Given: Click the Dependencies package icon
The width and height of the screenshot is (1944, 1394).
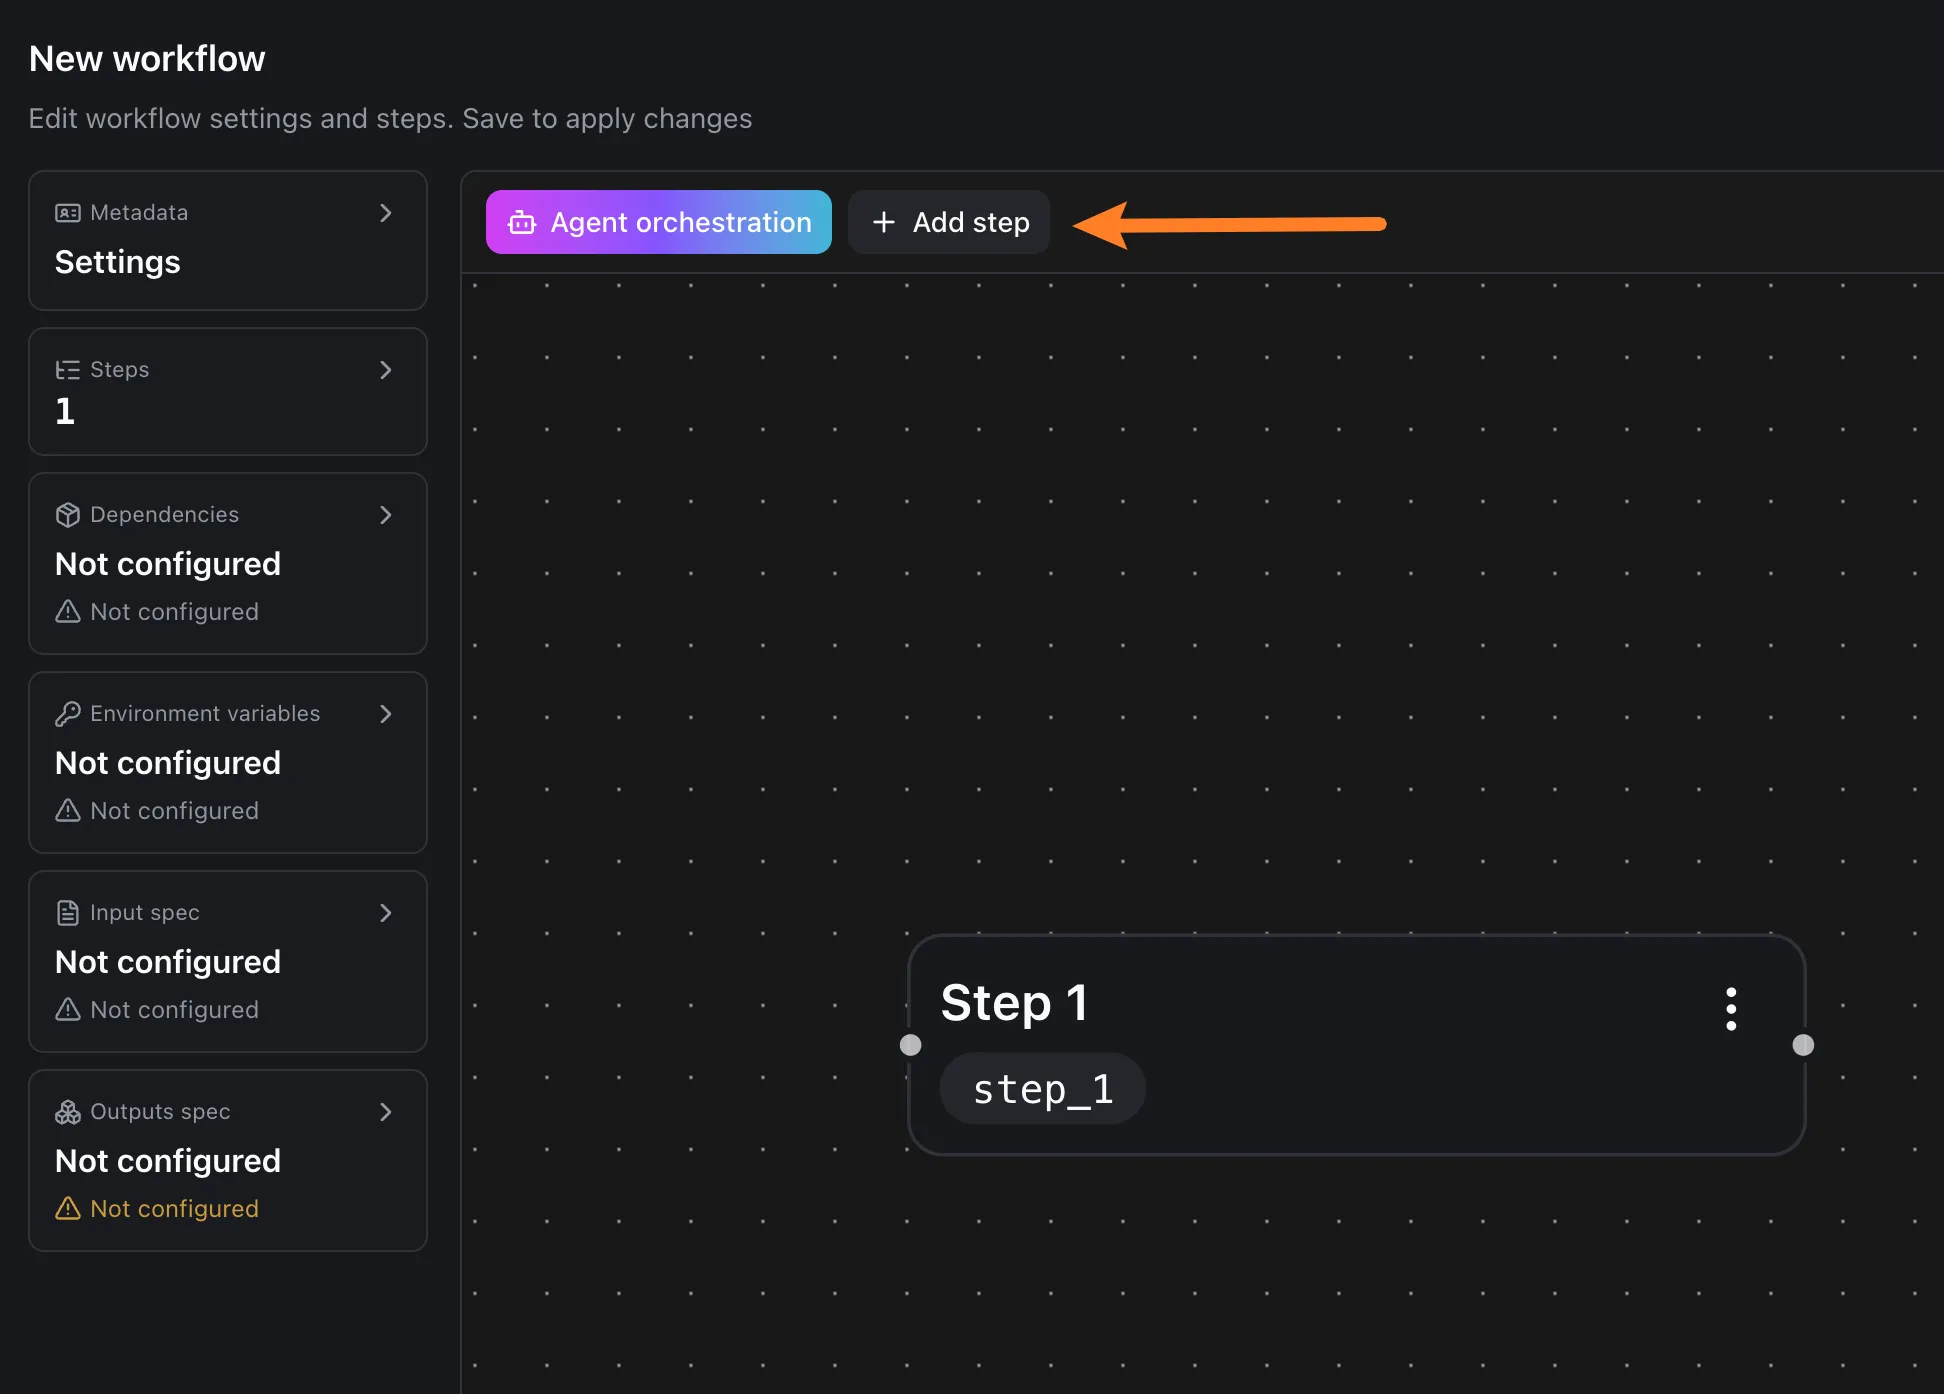Looking at the screenshot, I should coord(67,514).
